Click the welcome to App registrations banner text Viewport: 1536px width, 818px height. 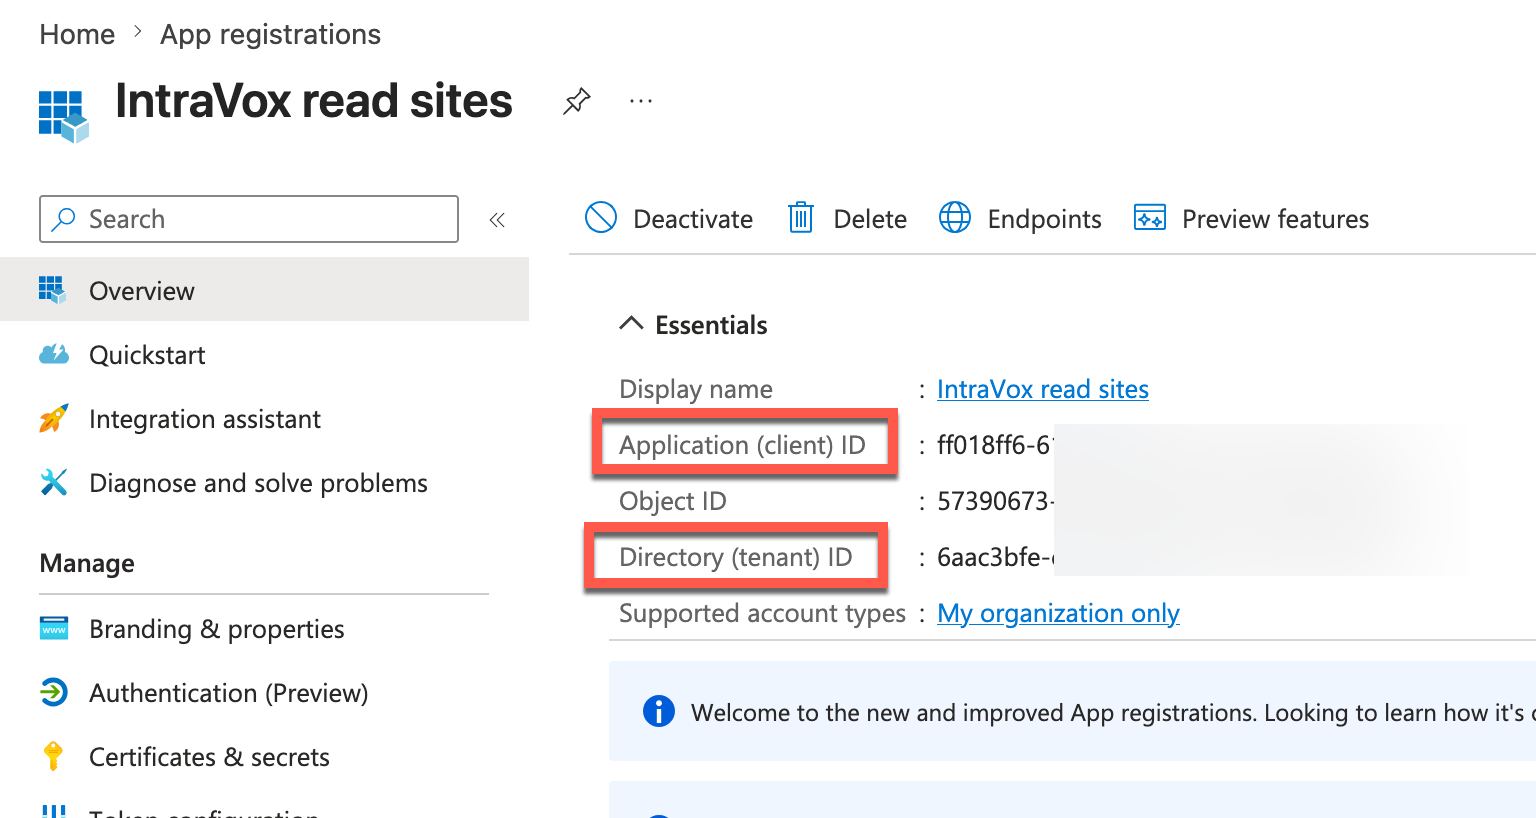(1113, 713)
